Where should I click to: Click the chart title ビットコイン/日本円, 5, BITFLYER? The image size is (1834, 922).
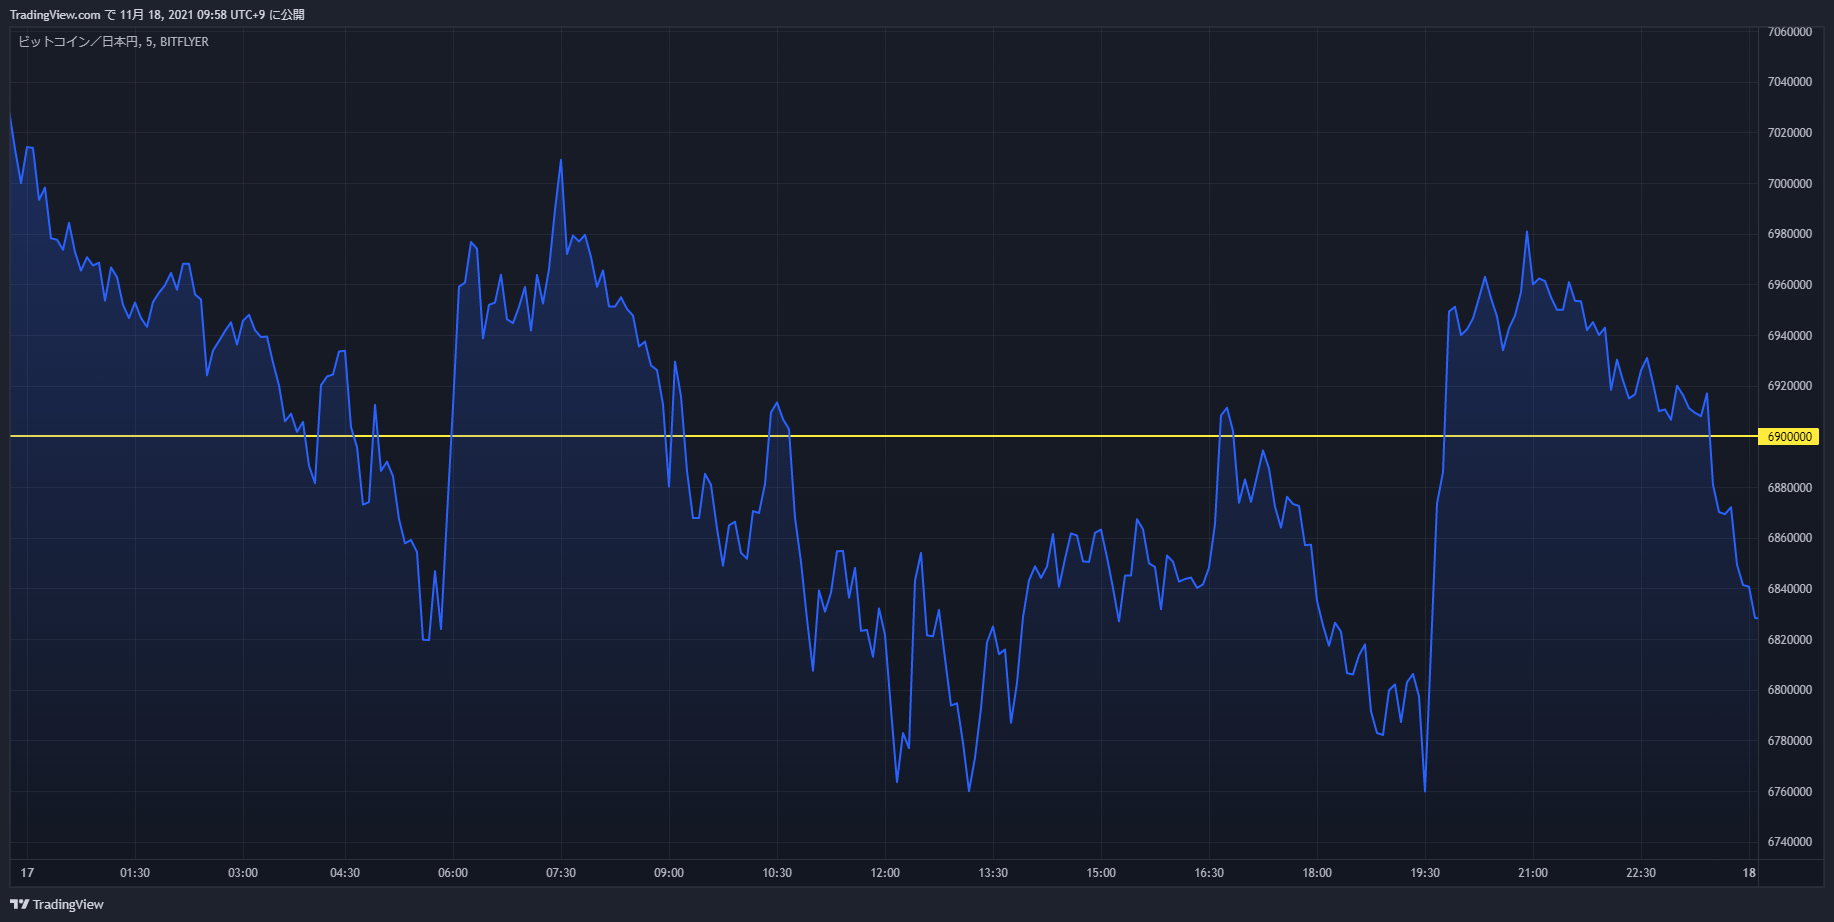pos(113,42)
